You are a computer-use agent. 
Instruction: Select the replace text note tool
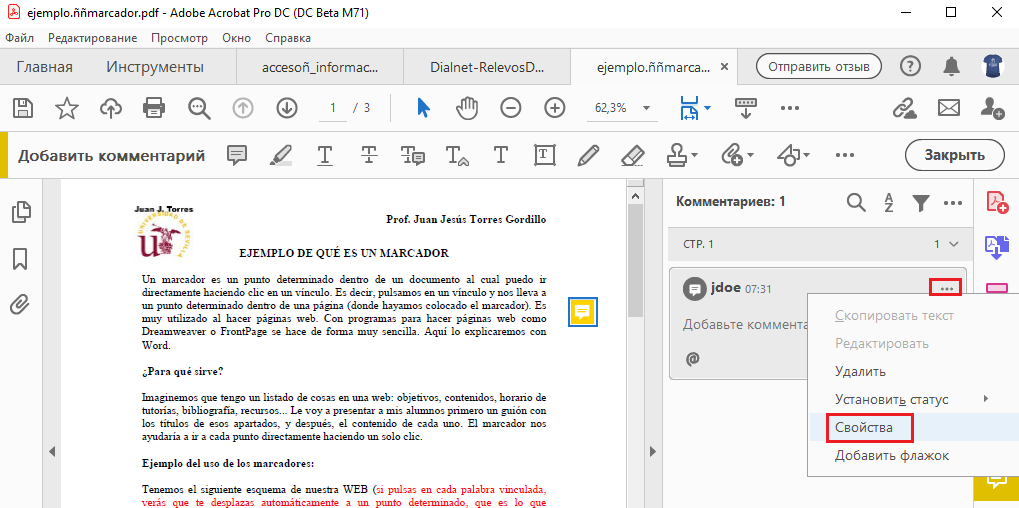tap(413, 155)
